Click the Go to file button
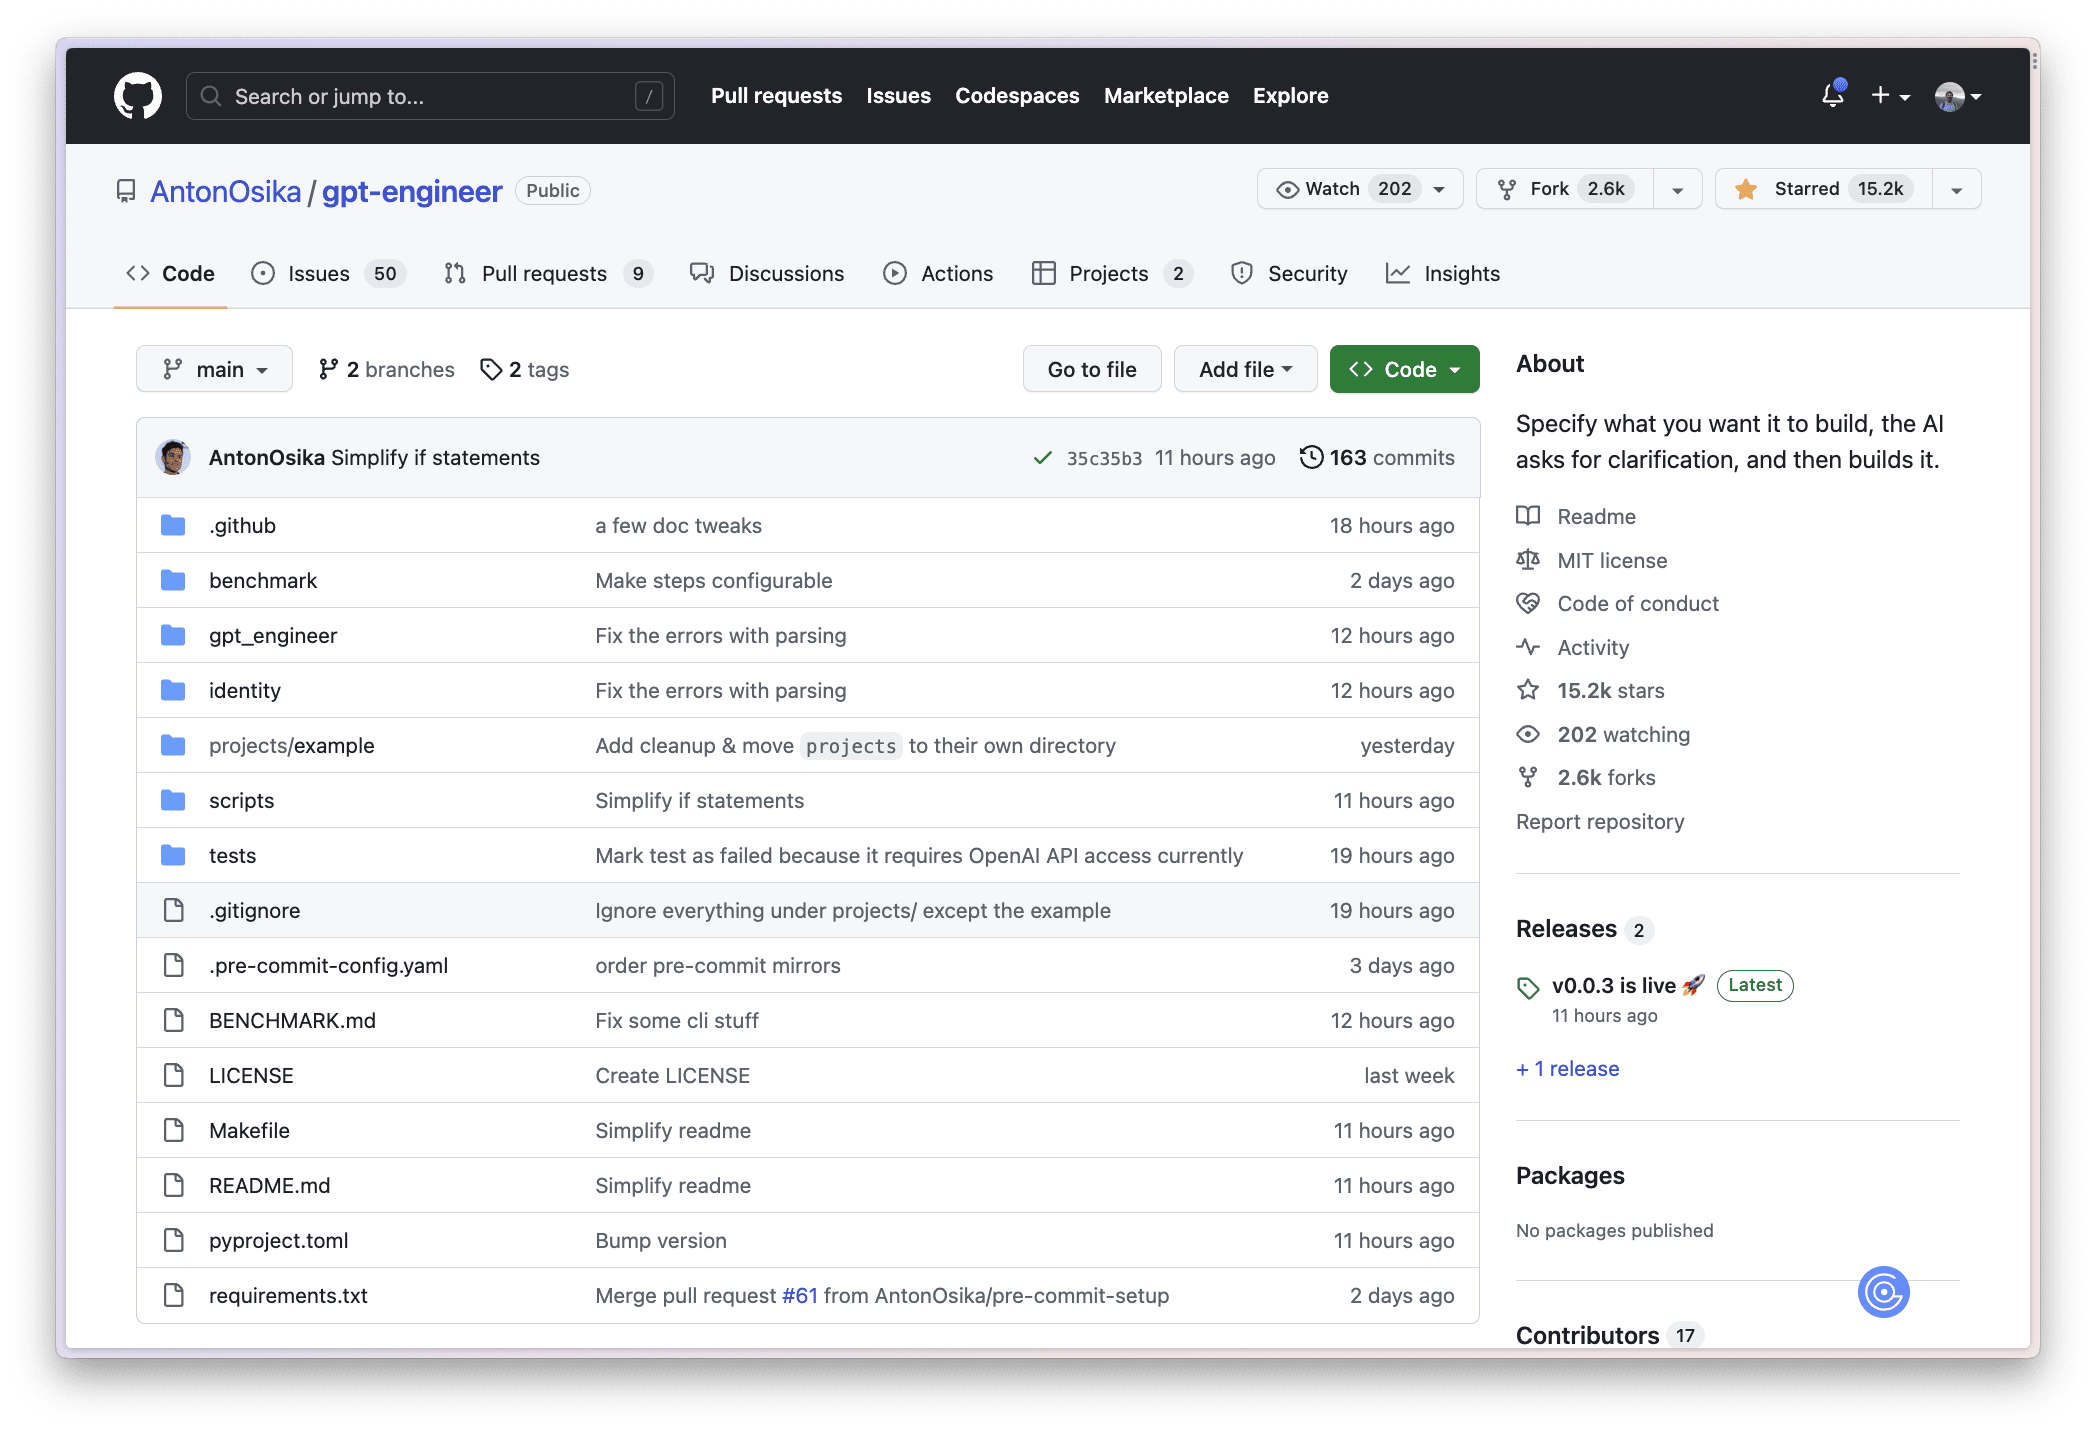The height and width of the screenshot is (1432, 2096). [x=1091, y=369]
